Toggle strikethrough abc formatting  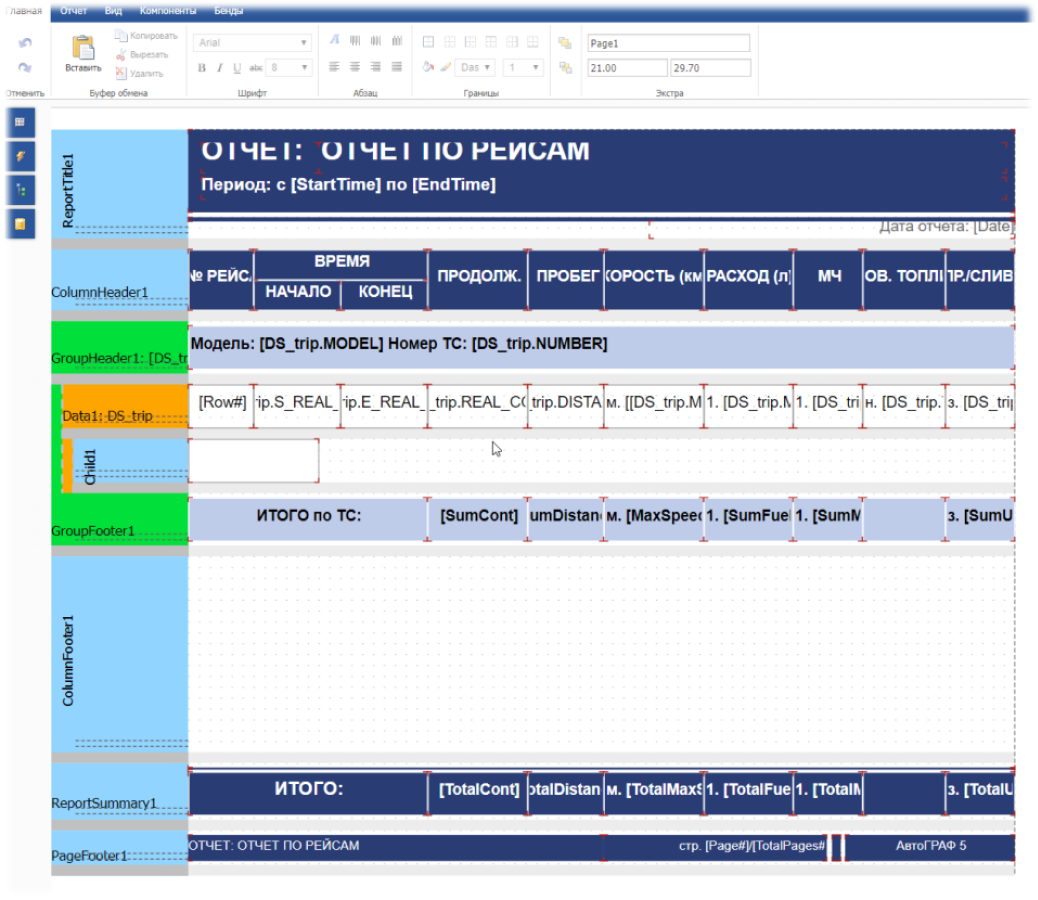pyautogui.click(x=256, y=68)
